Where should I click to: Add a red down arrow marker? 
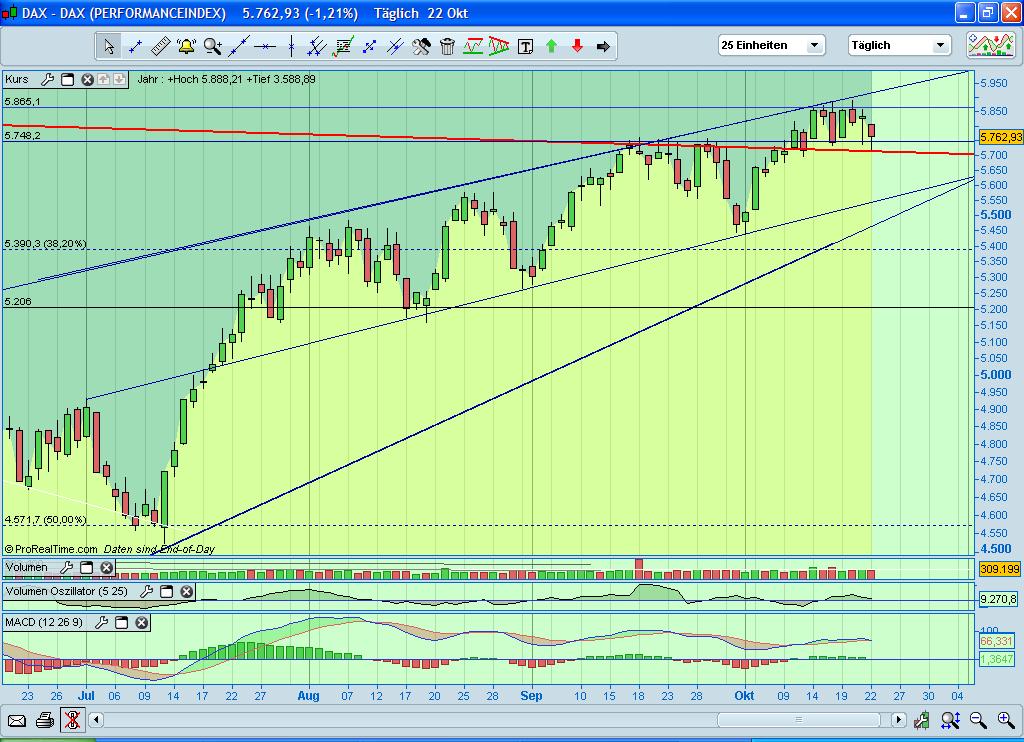point(577,46)
